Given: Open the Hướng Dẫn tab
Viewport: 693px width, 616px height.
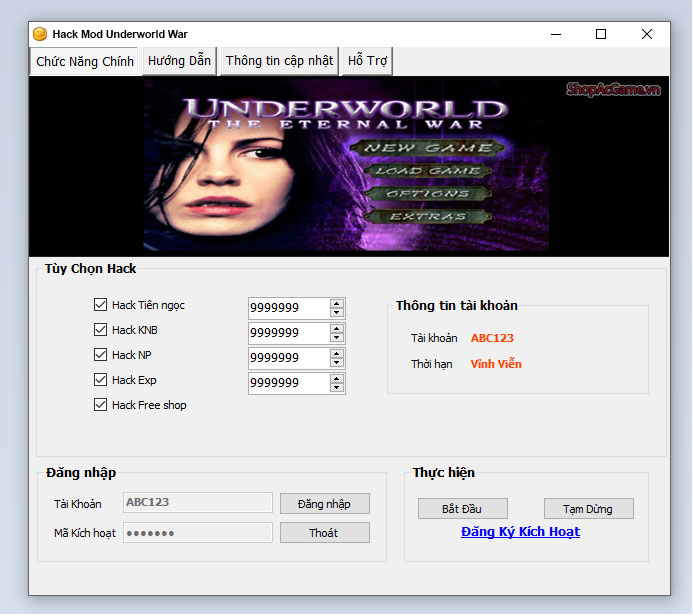Looking at the screenshot, I should (x=179, y=61).
